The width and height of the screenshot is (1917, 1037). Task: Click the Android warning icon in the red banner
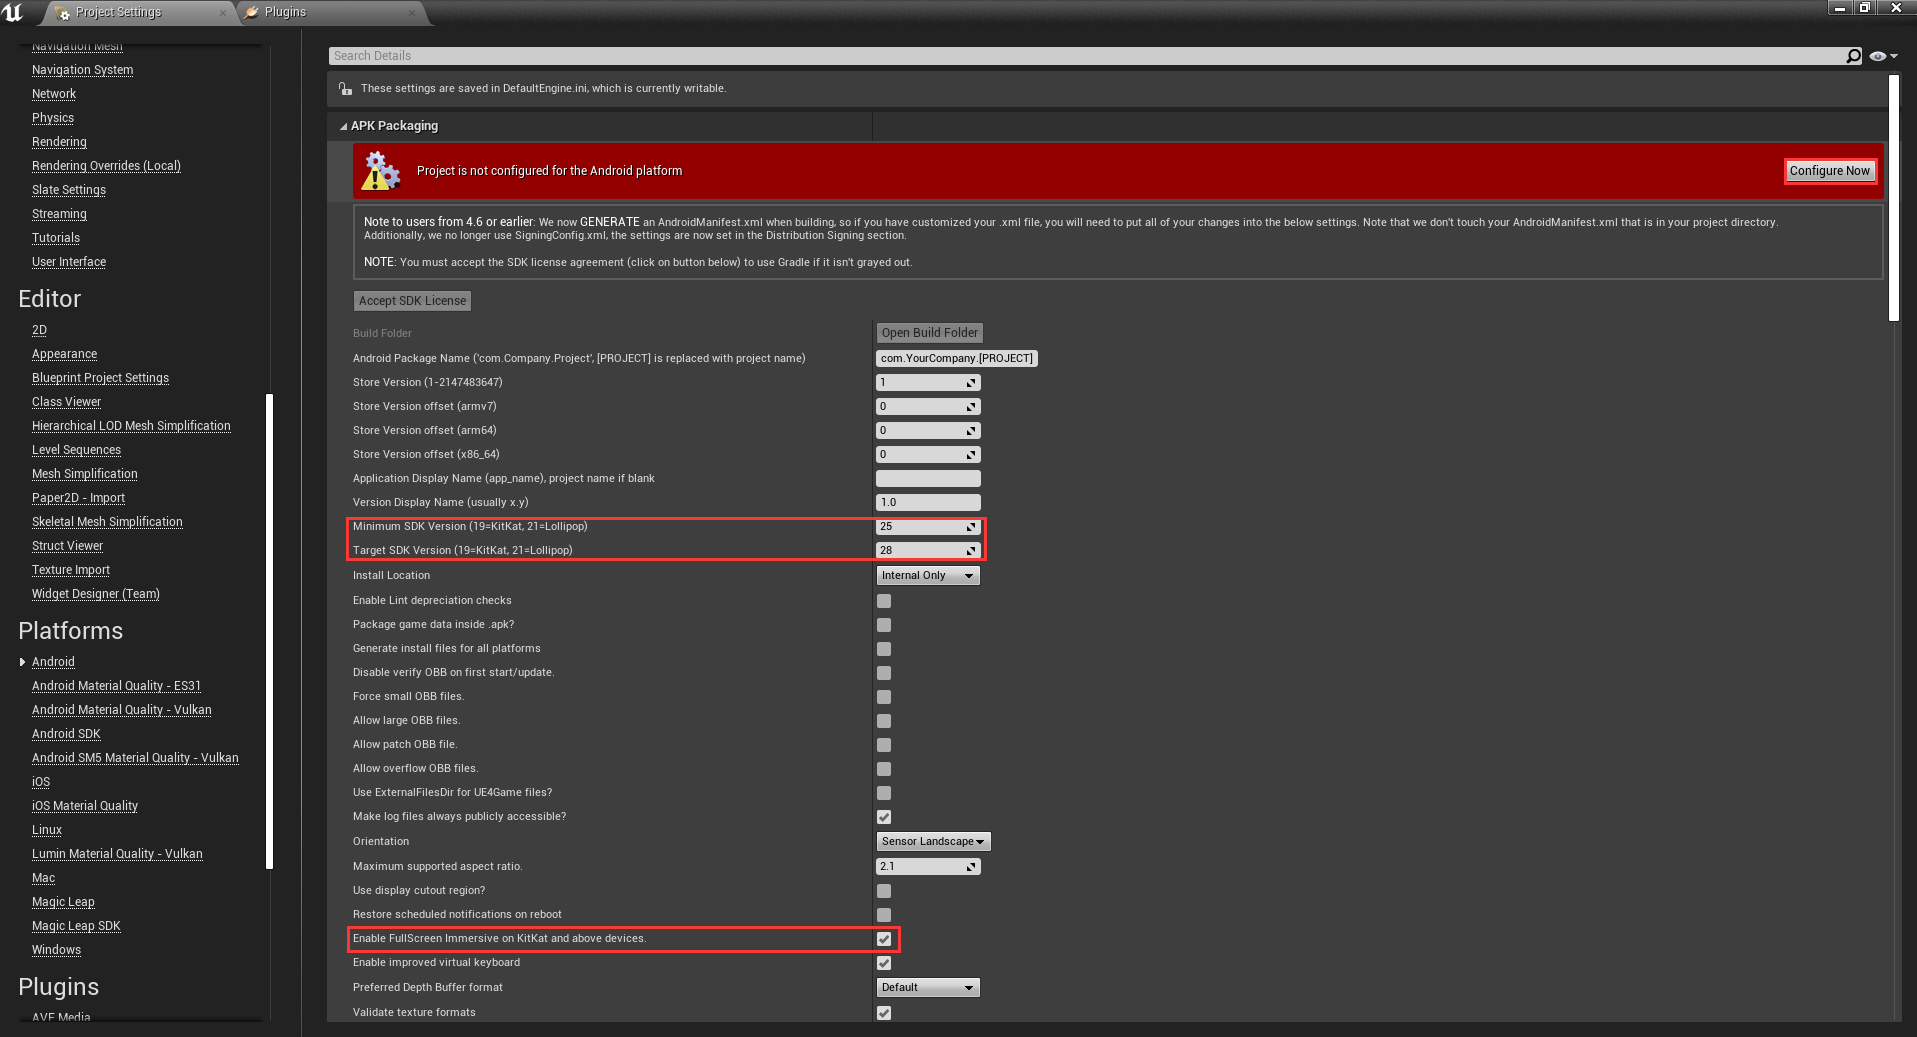pyautogui.click(x=379, y=170)
